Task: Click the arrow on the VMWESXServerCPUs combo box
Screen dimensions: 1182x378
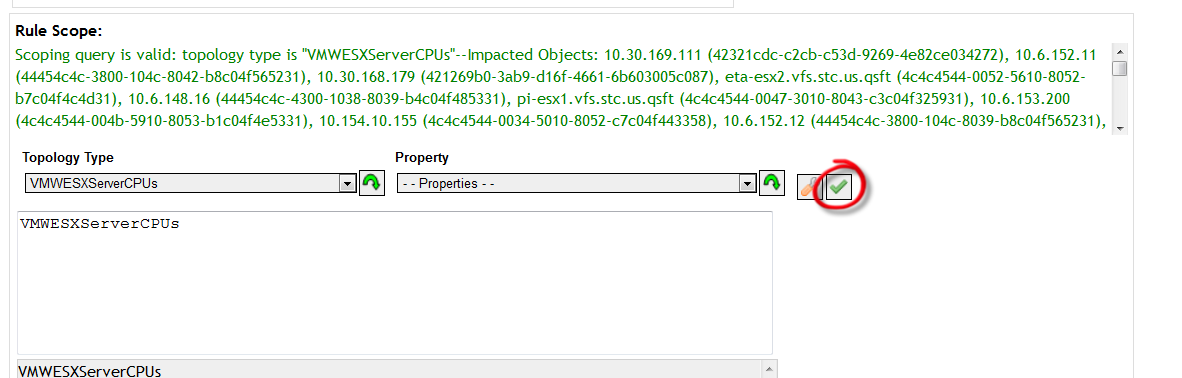Action: 347,183
